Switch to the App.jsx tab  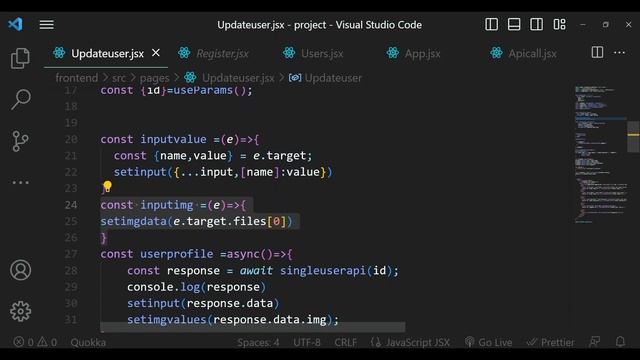[x=422, y=53]
